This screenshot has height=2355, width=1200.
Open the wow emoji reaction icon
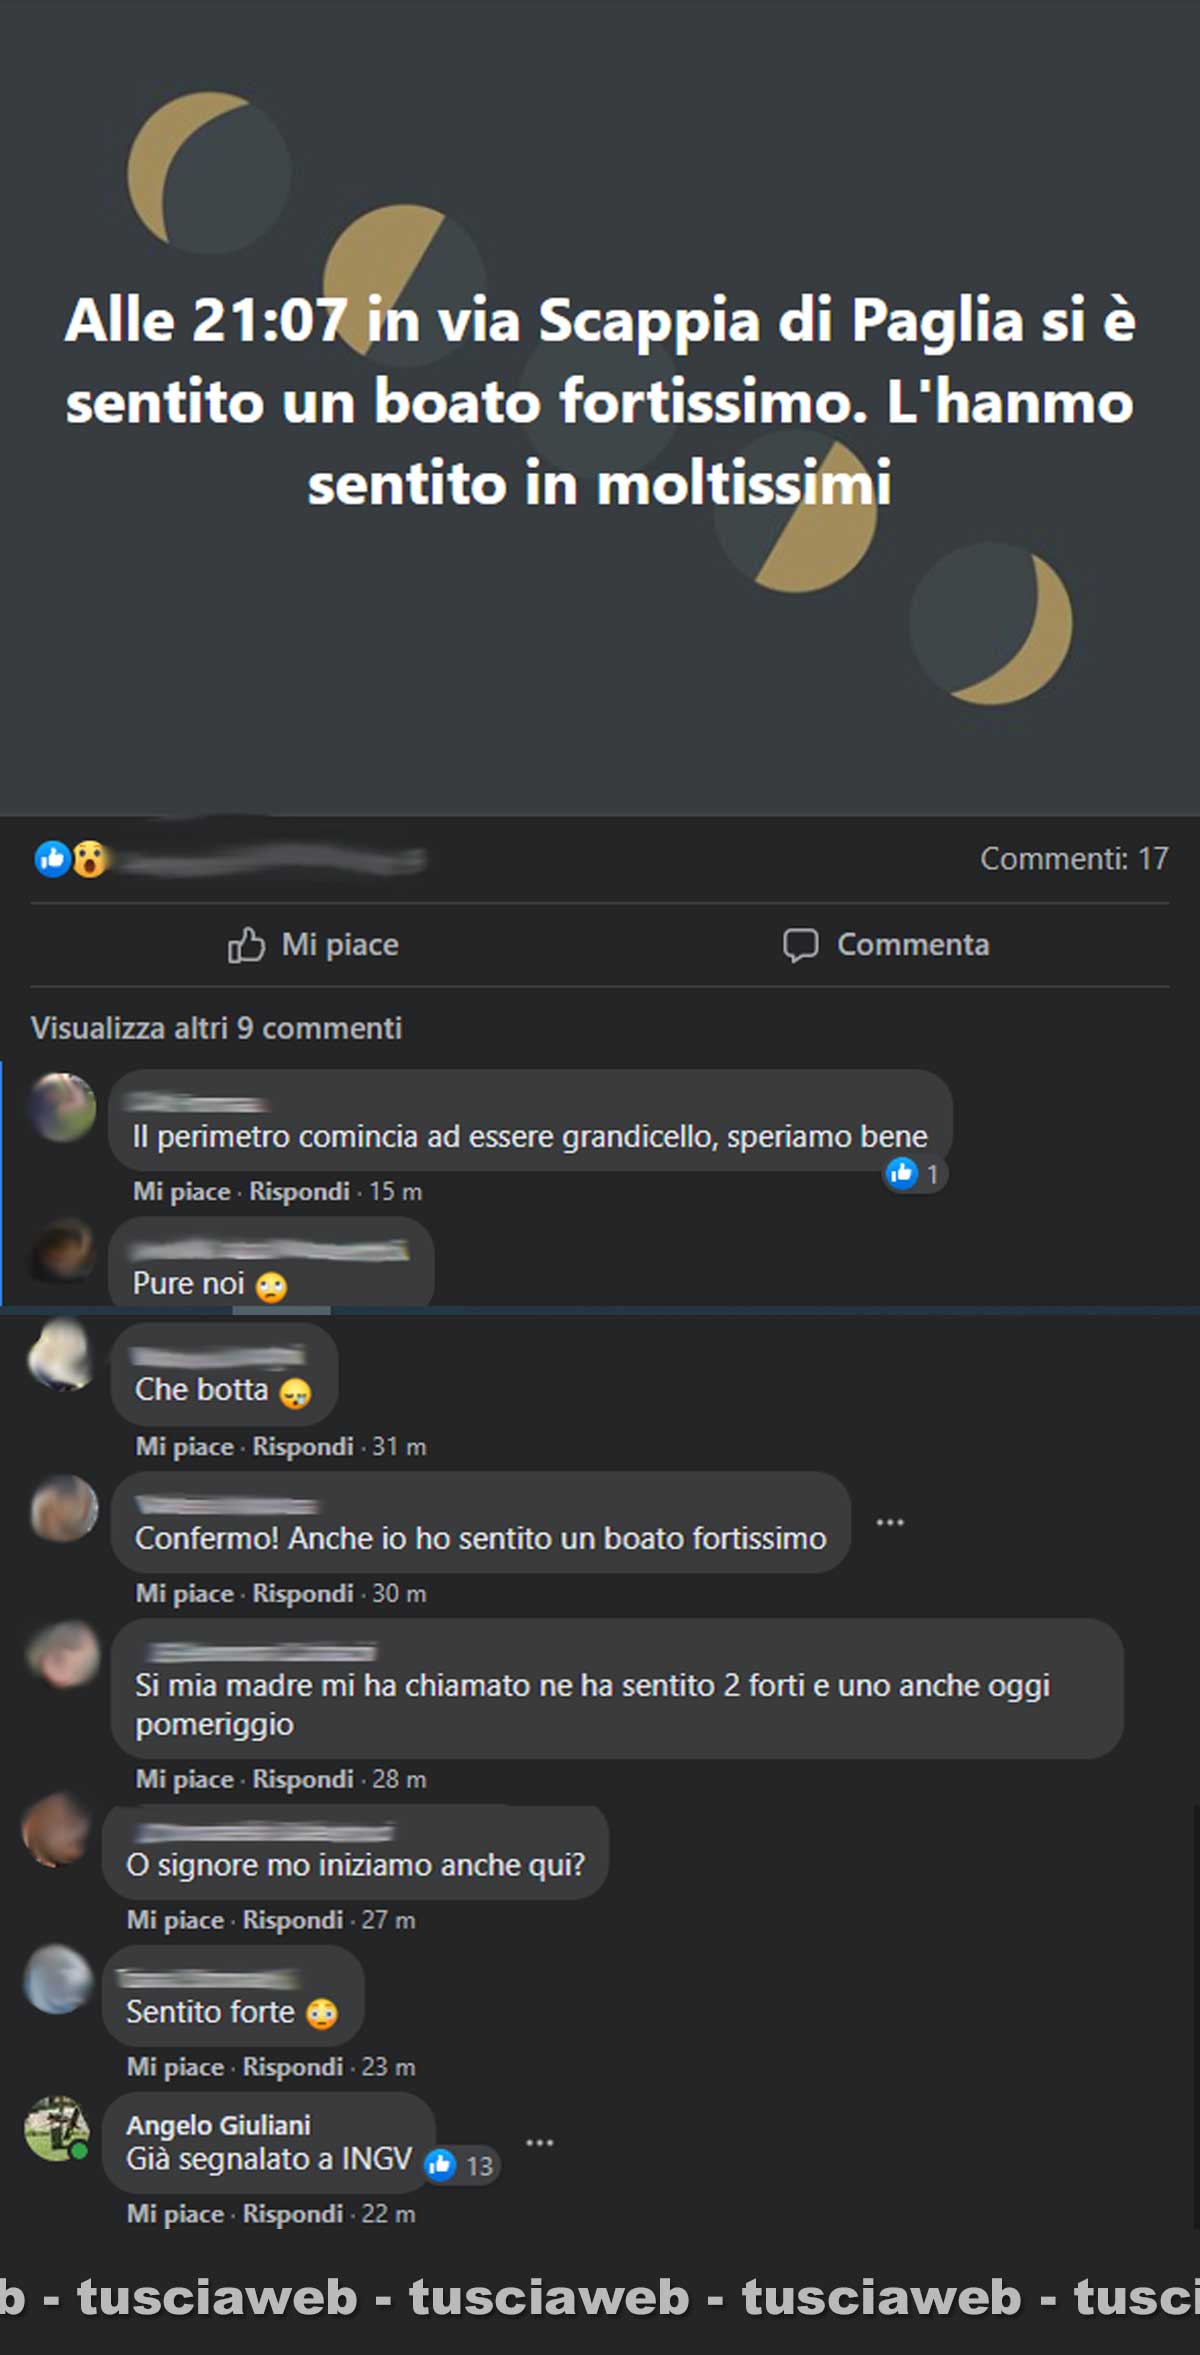[x=89, y=859]
